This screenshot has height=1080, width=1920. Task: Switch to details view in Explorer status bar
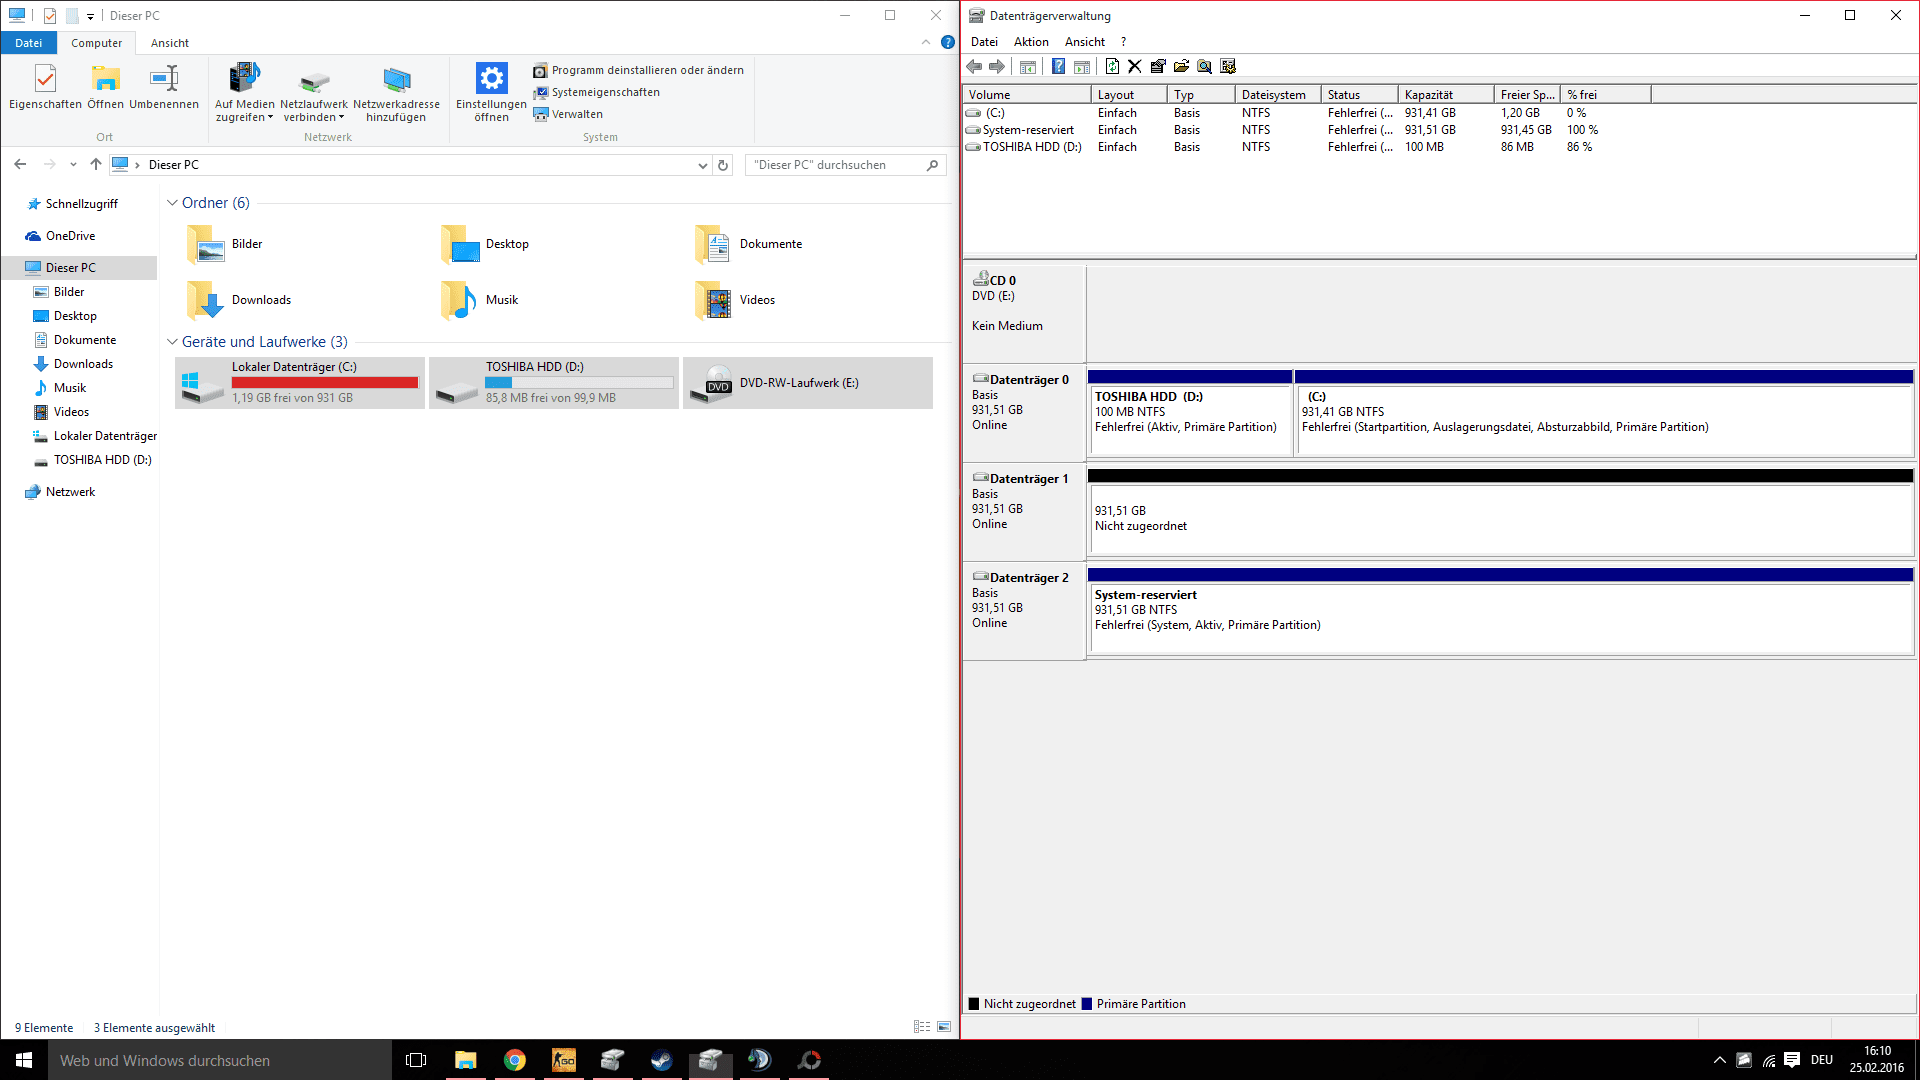[922, 1027]
